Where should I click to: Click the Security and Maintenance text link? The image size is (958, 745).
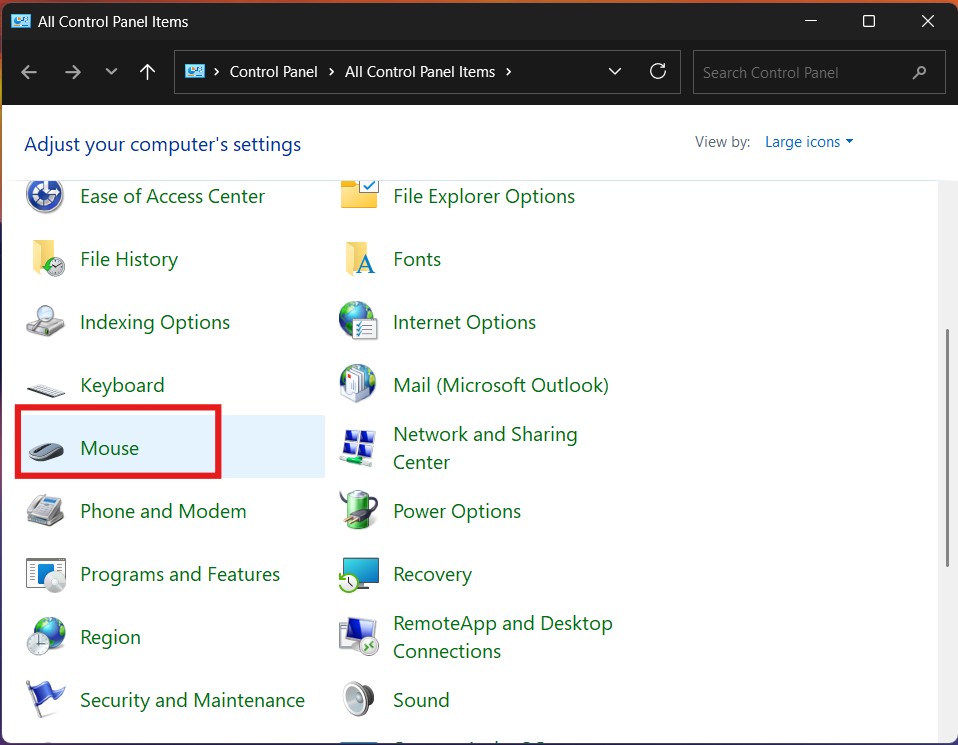pyautogui.click(x=192, y=700)
